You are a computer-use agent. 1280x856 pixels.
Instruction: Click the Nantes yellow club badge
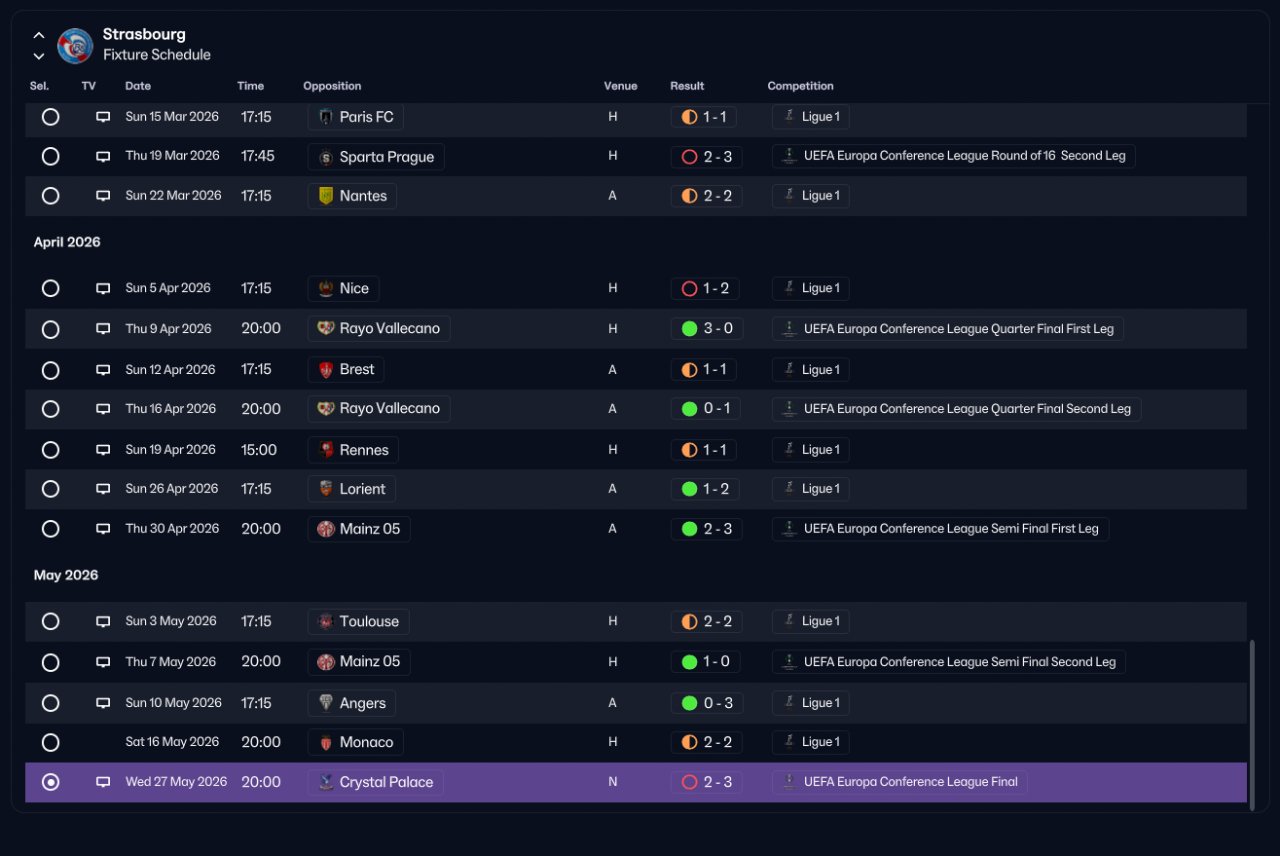[x=326, y=196]
